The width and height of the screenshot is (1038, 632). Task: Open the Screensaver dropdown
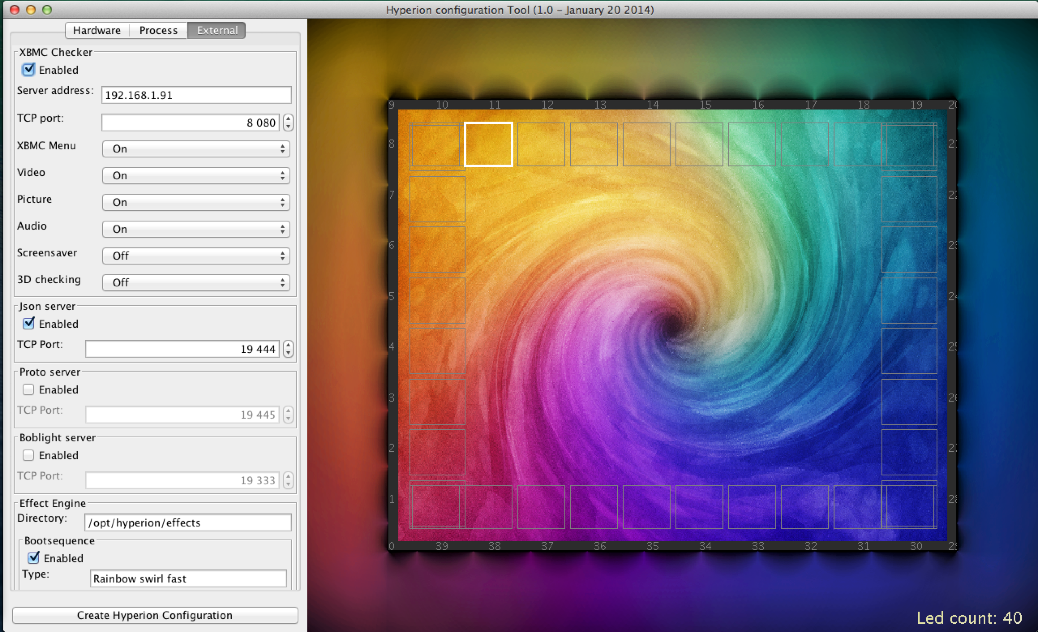tap(196, 255)
